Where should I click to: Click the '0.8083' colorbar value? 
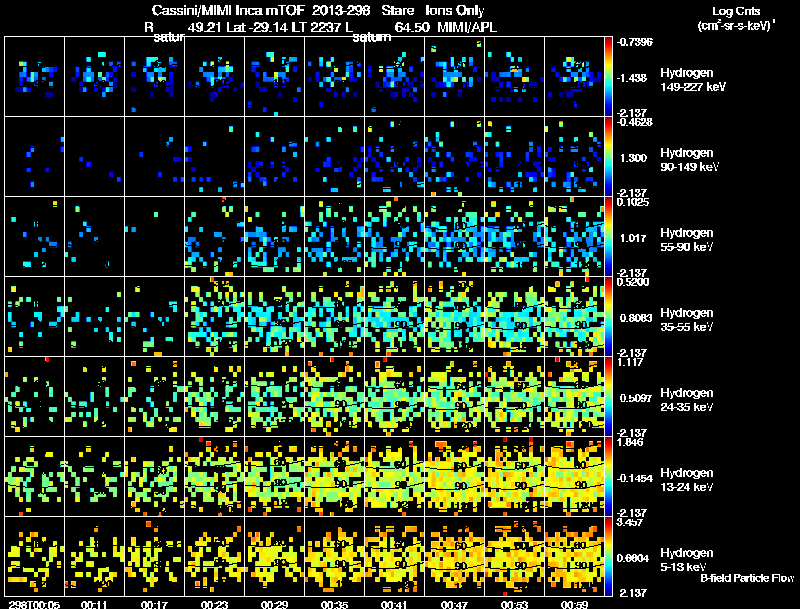[636, 318]
